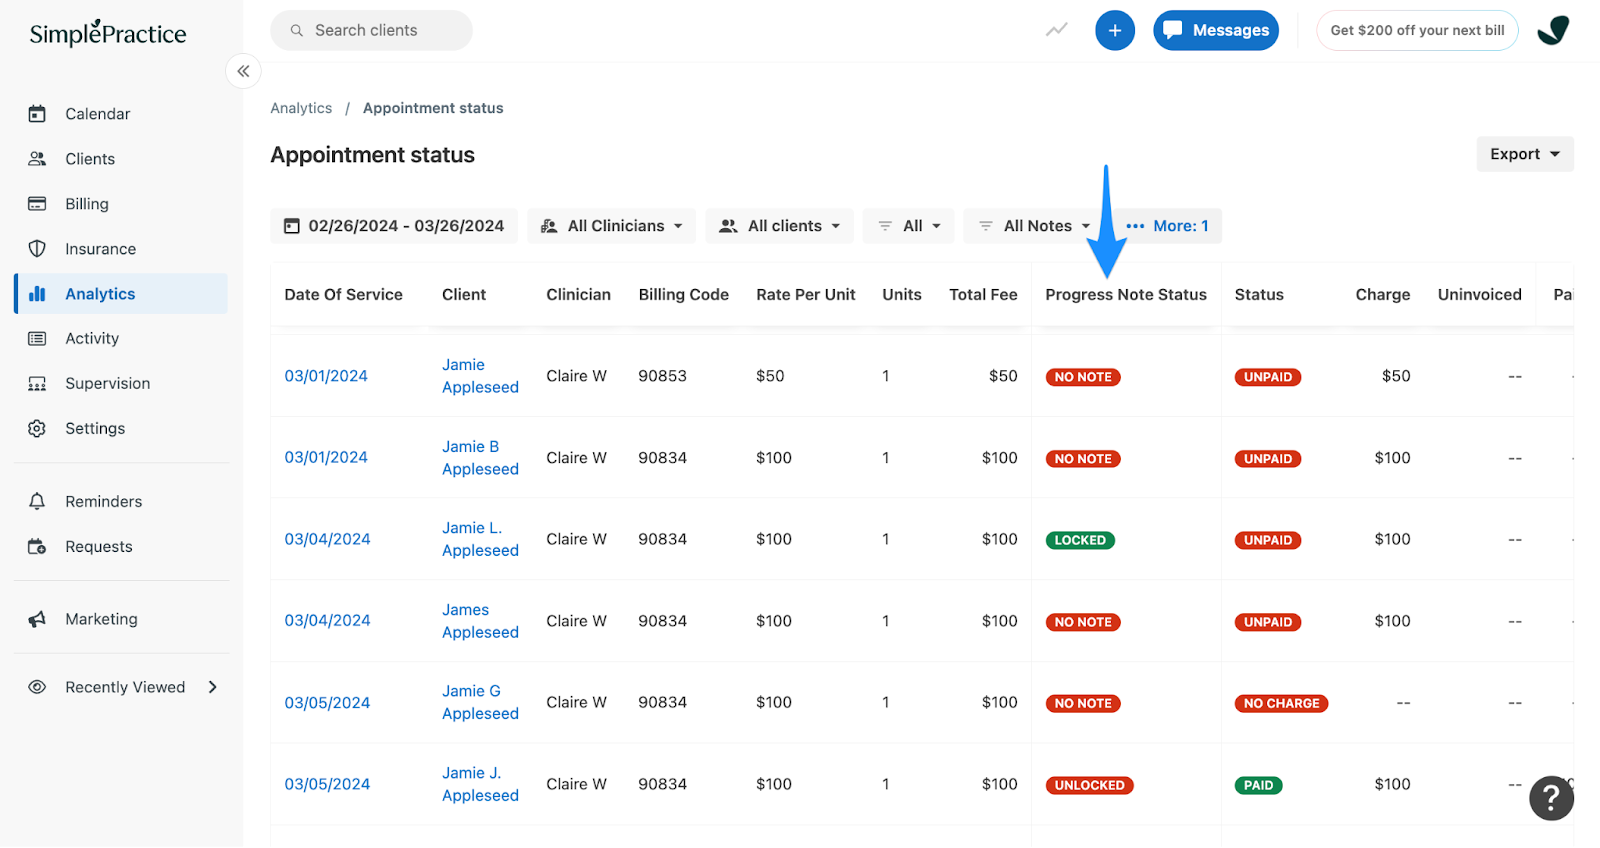
Task: Click the Activity list icon
Action: point(37,339)
